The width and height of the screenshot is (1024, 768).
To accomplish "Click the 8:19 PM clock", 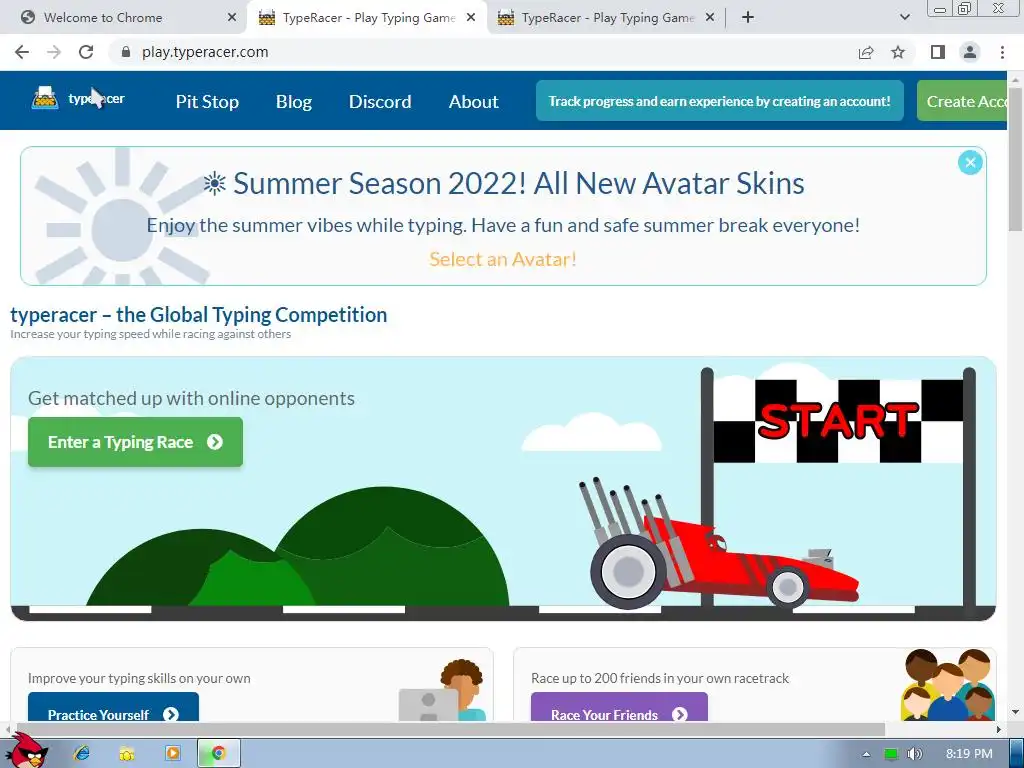I will pyautogui.click(x=969, y=754).
